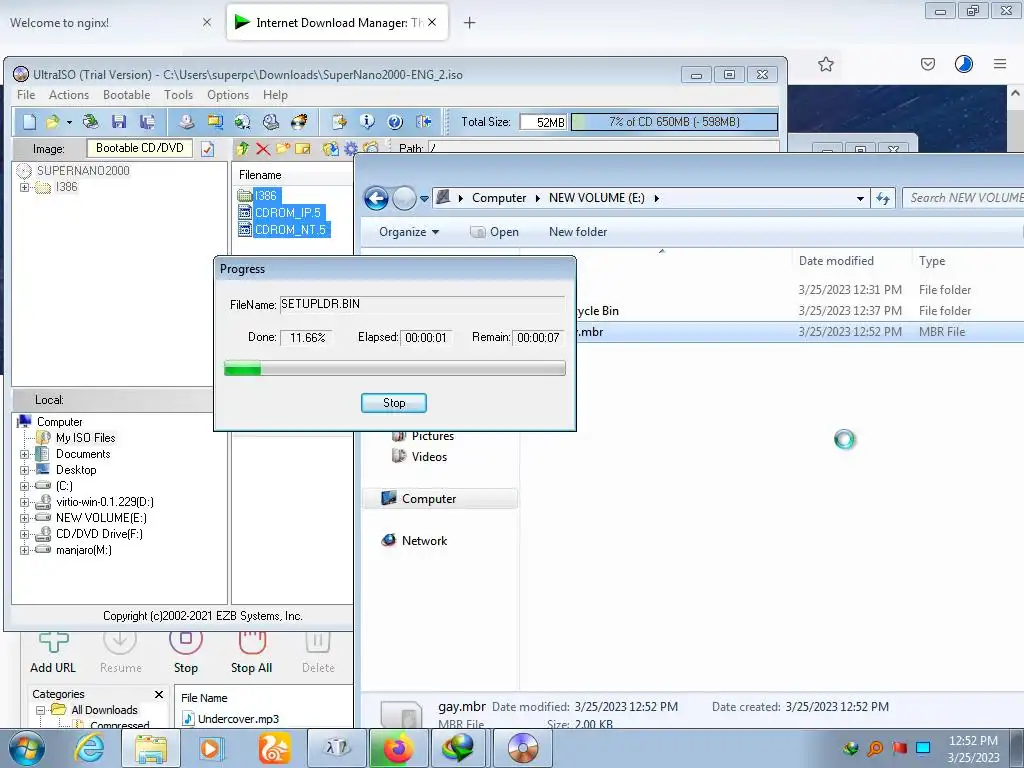Click the red X delete icon in image toolbar
1024x768 pixels.
tap(263, 149)
